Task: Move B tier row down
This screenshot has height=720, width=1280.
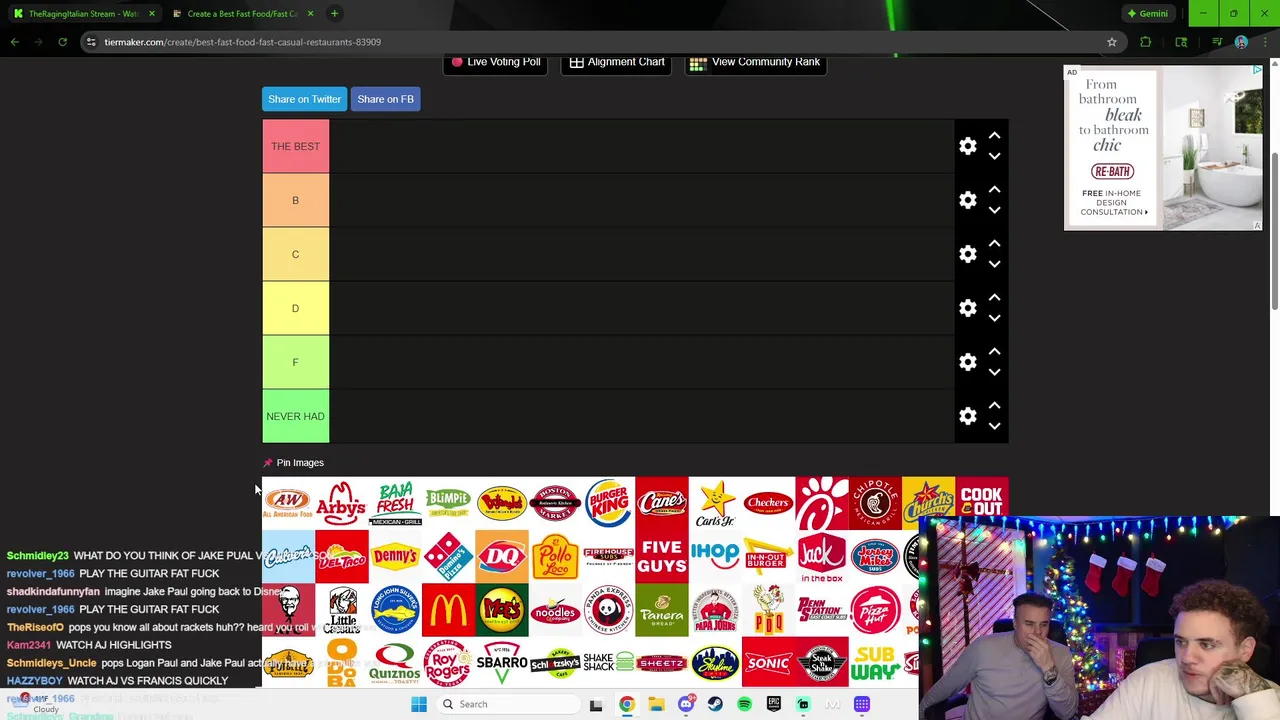Action: (x=994, y=210)
